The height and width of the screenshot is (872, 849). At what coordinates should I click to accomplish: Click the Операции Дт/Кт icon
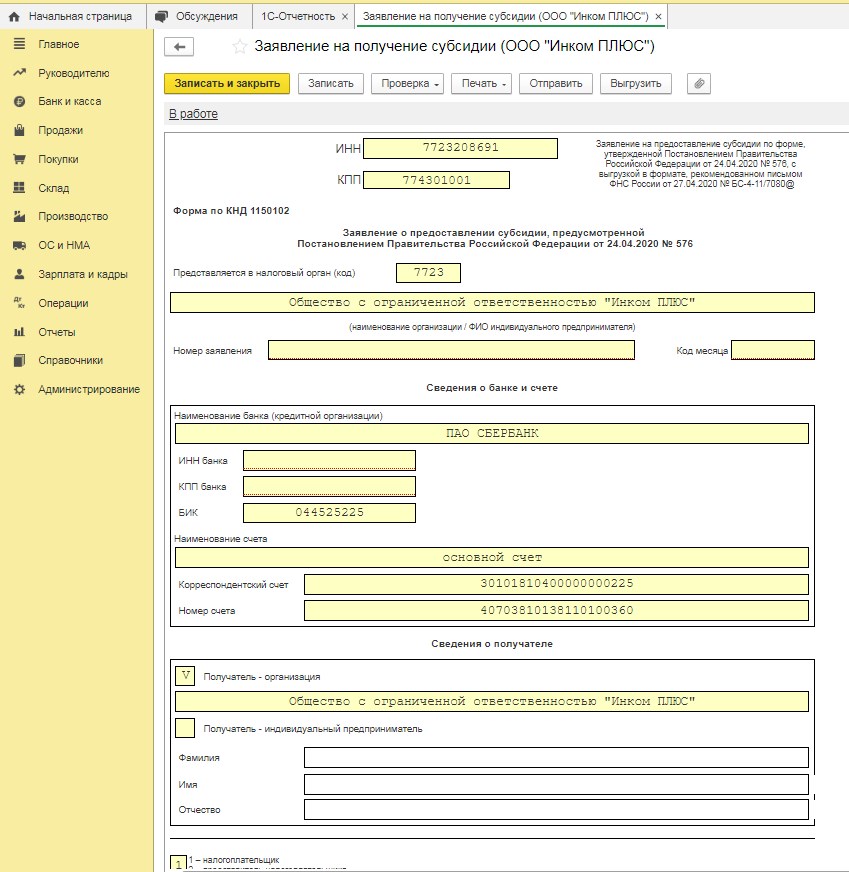pos(19,303)
